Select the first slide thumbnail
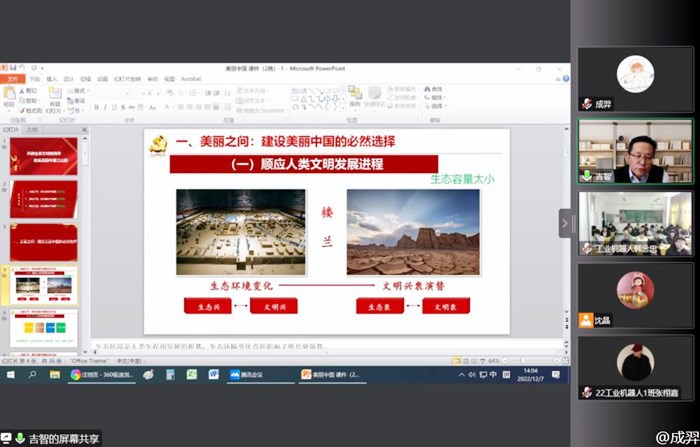This screenshot has height=447, width=700. pos(44,156)
